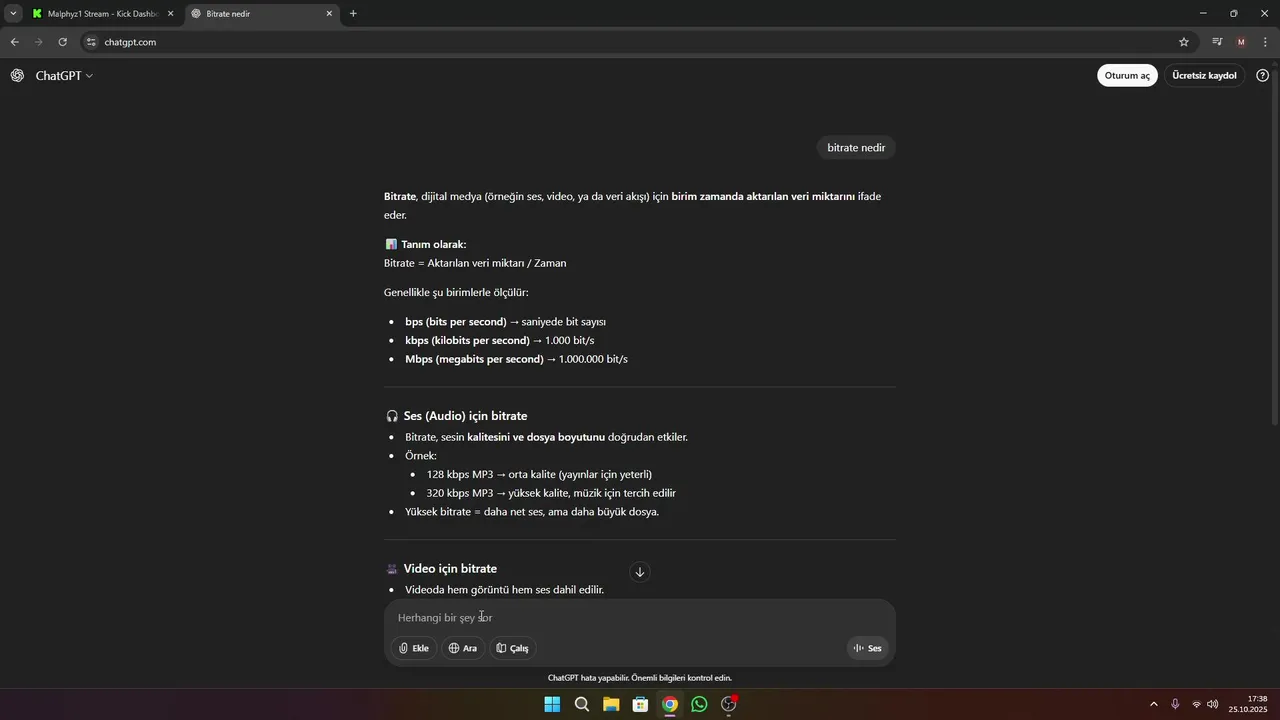Click the Oturum aç button

(x=1127, y=76)
